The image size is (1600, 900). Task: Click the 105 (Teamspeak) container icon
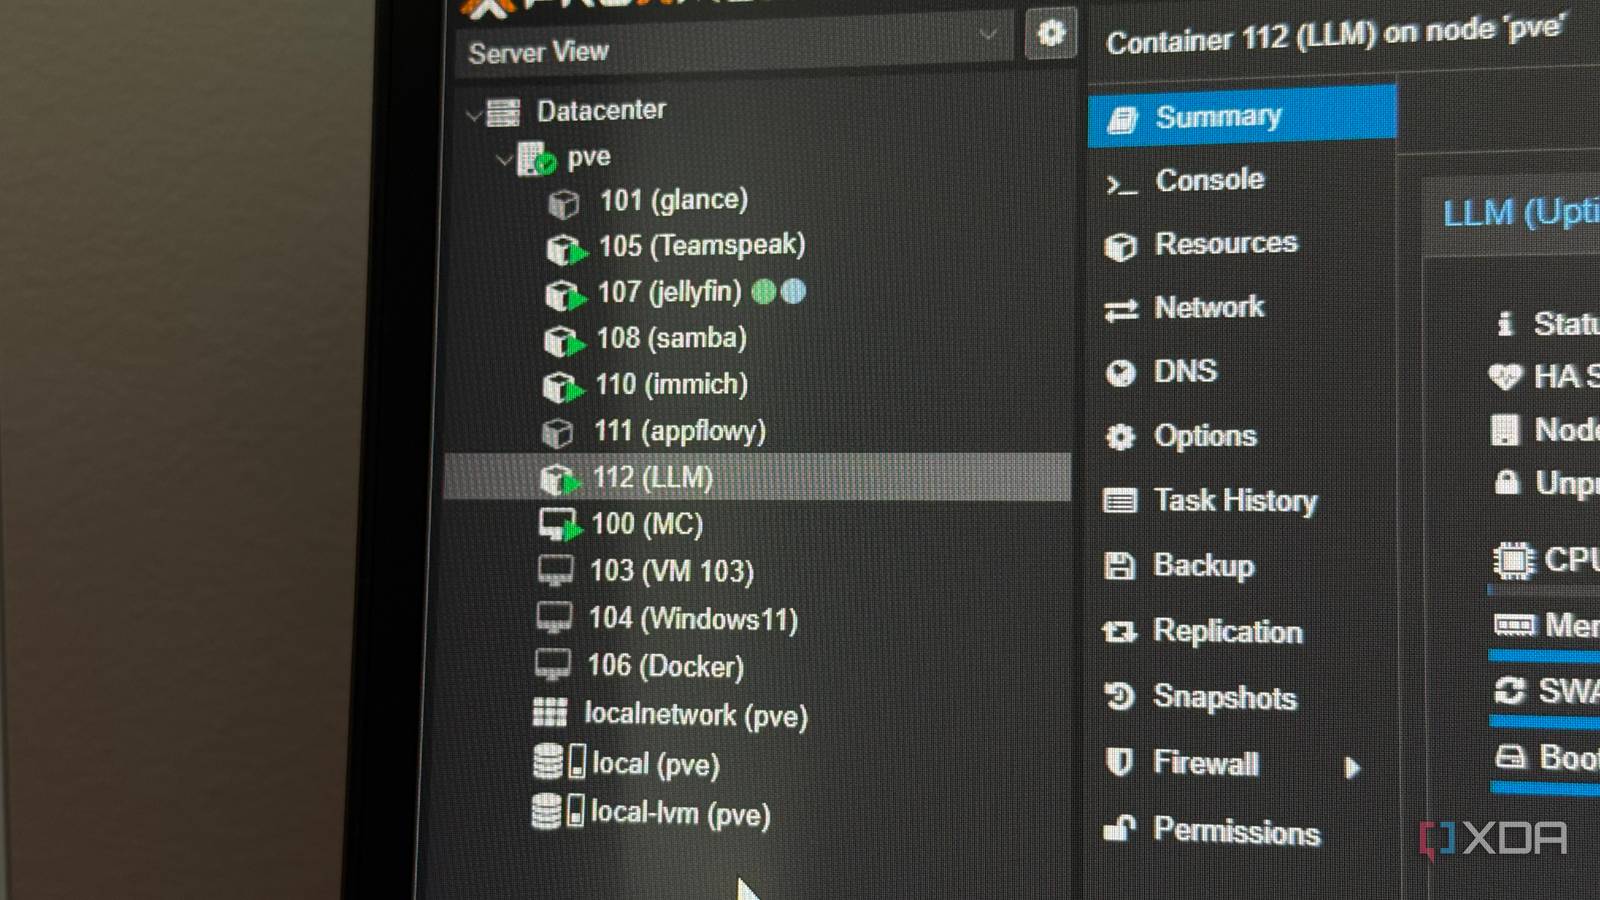(x=565, y=249)
